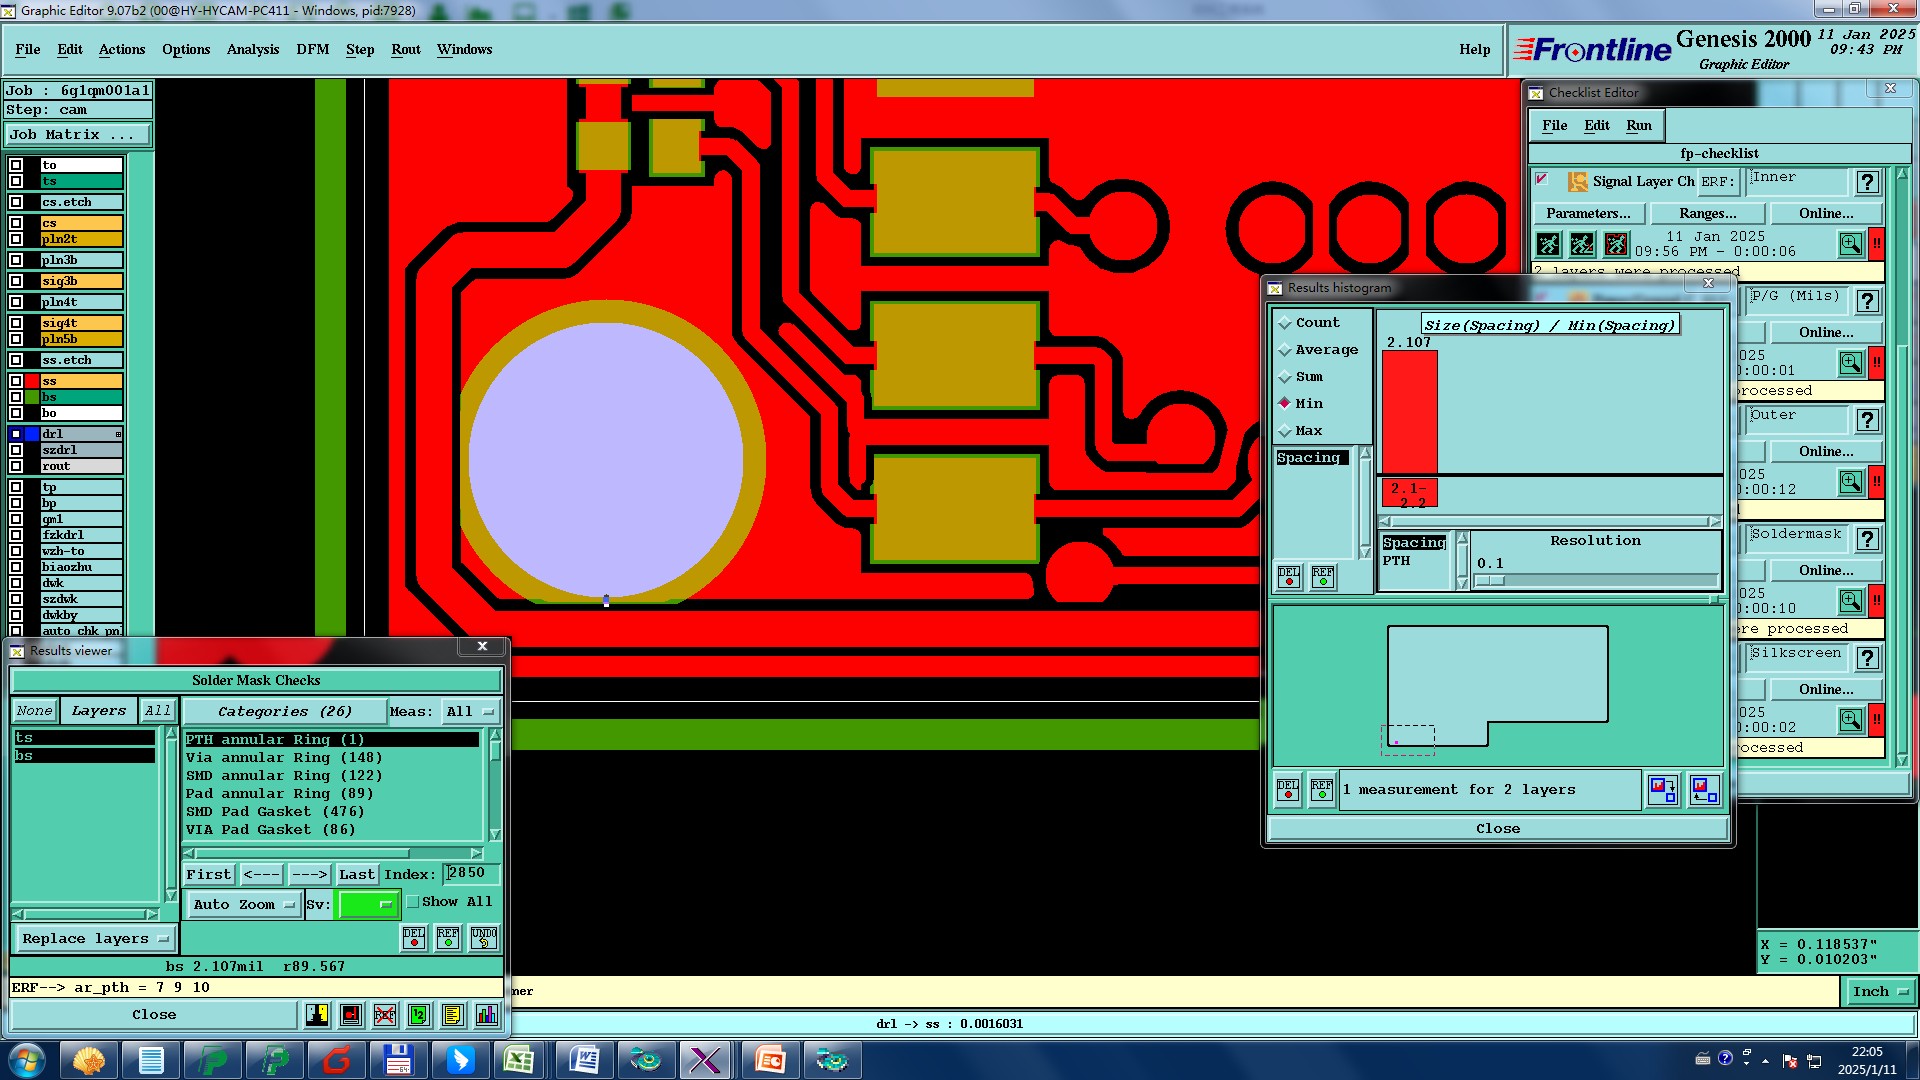Enable the Show All checkbox
Viewport: 1920px width, 1080px height.
[413, 902]
